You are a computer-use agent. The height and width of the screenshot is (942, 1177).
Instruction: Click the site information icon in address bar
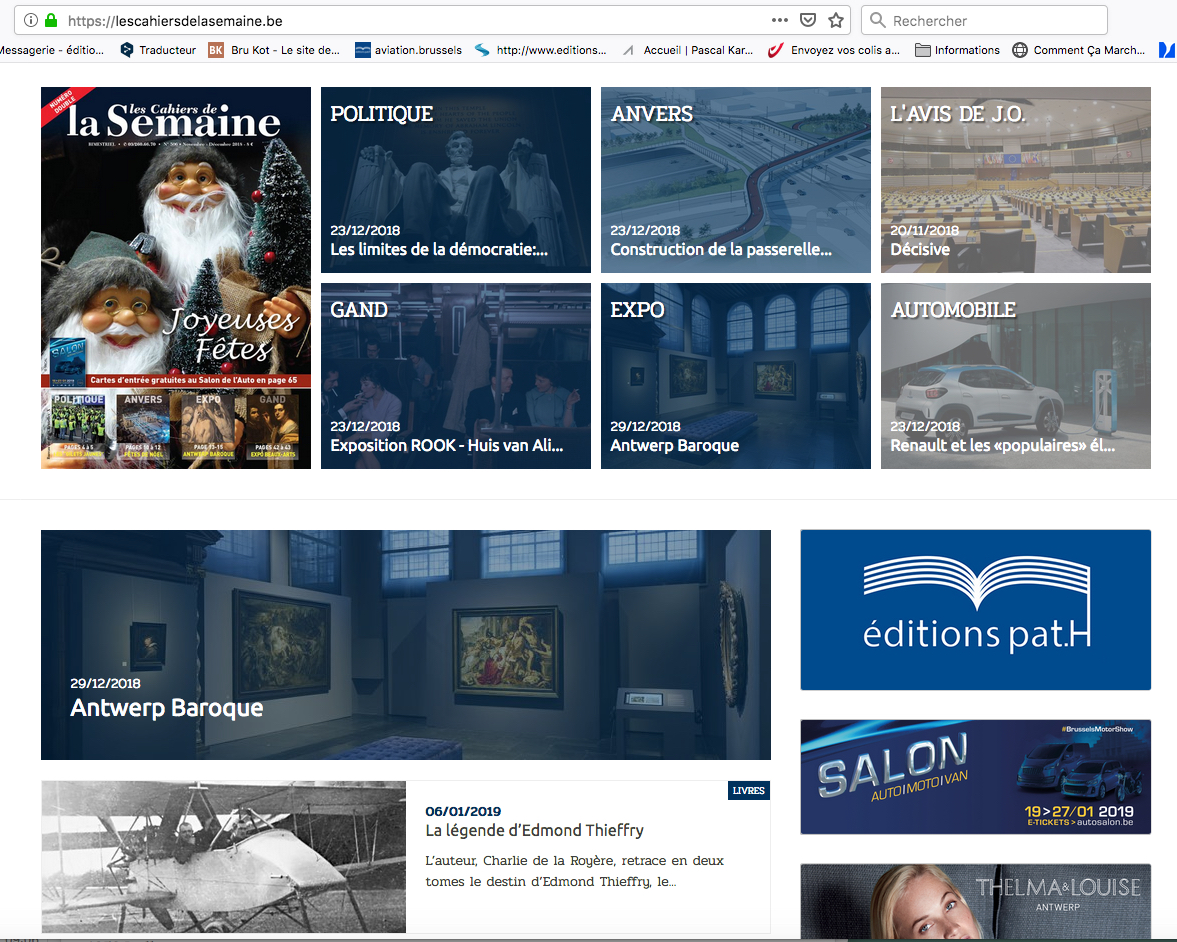30,20
